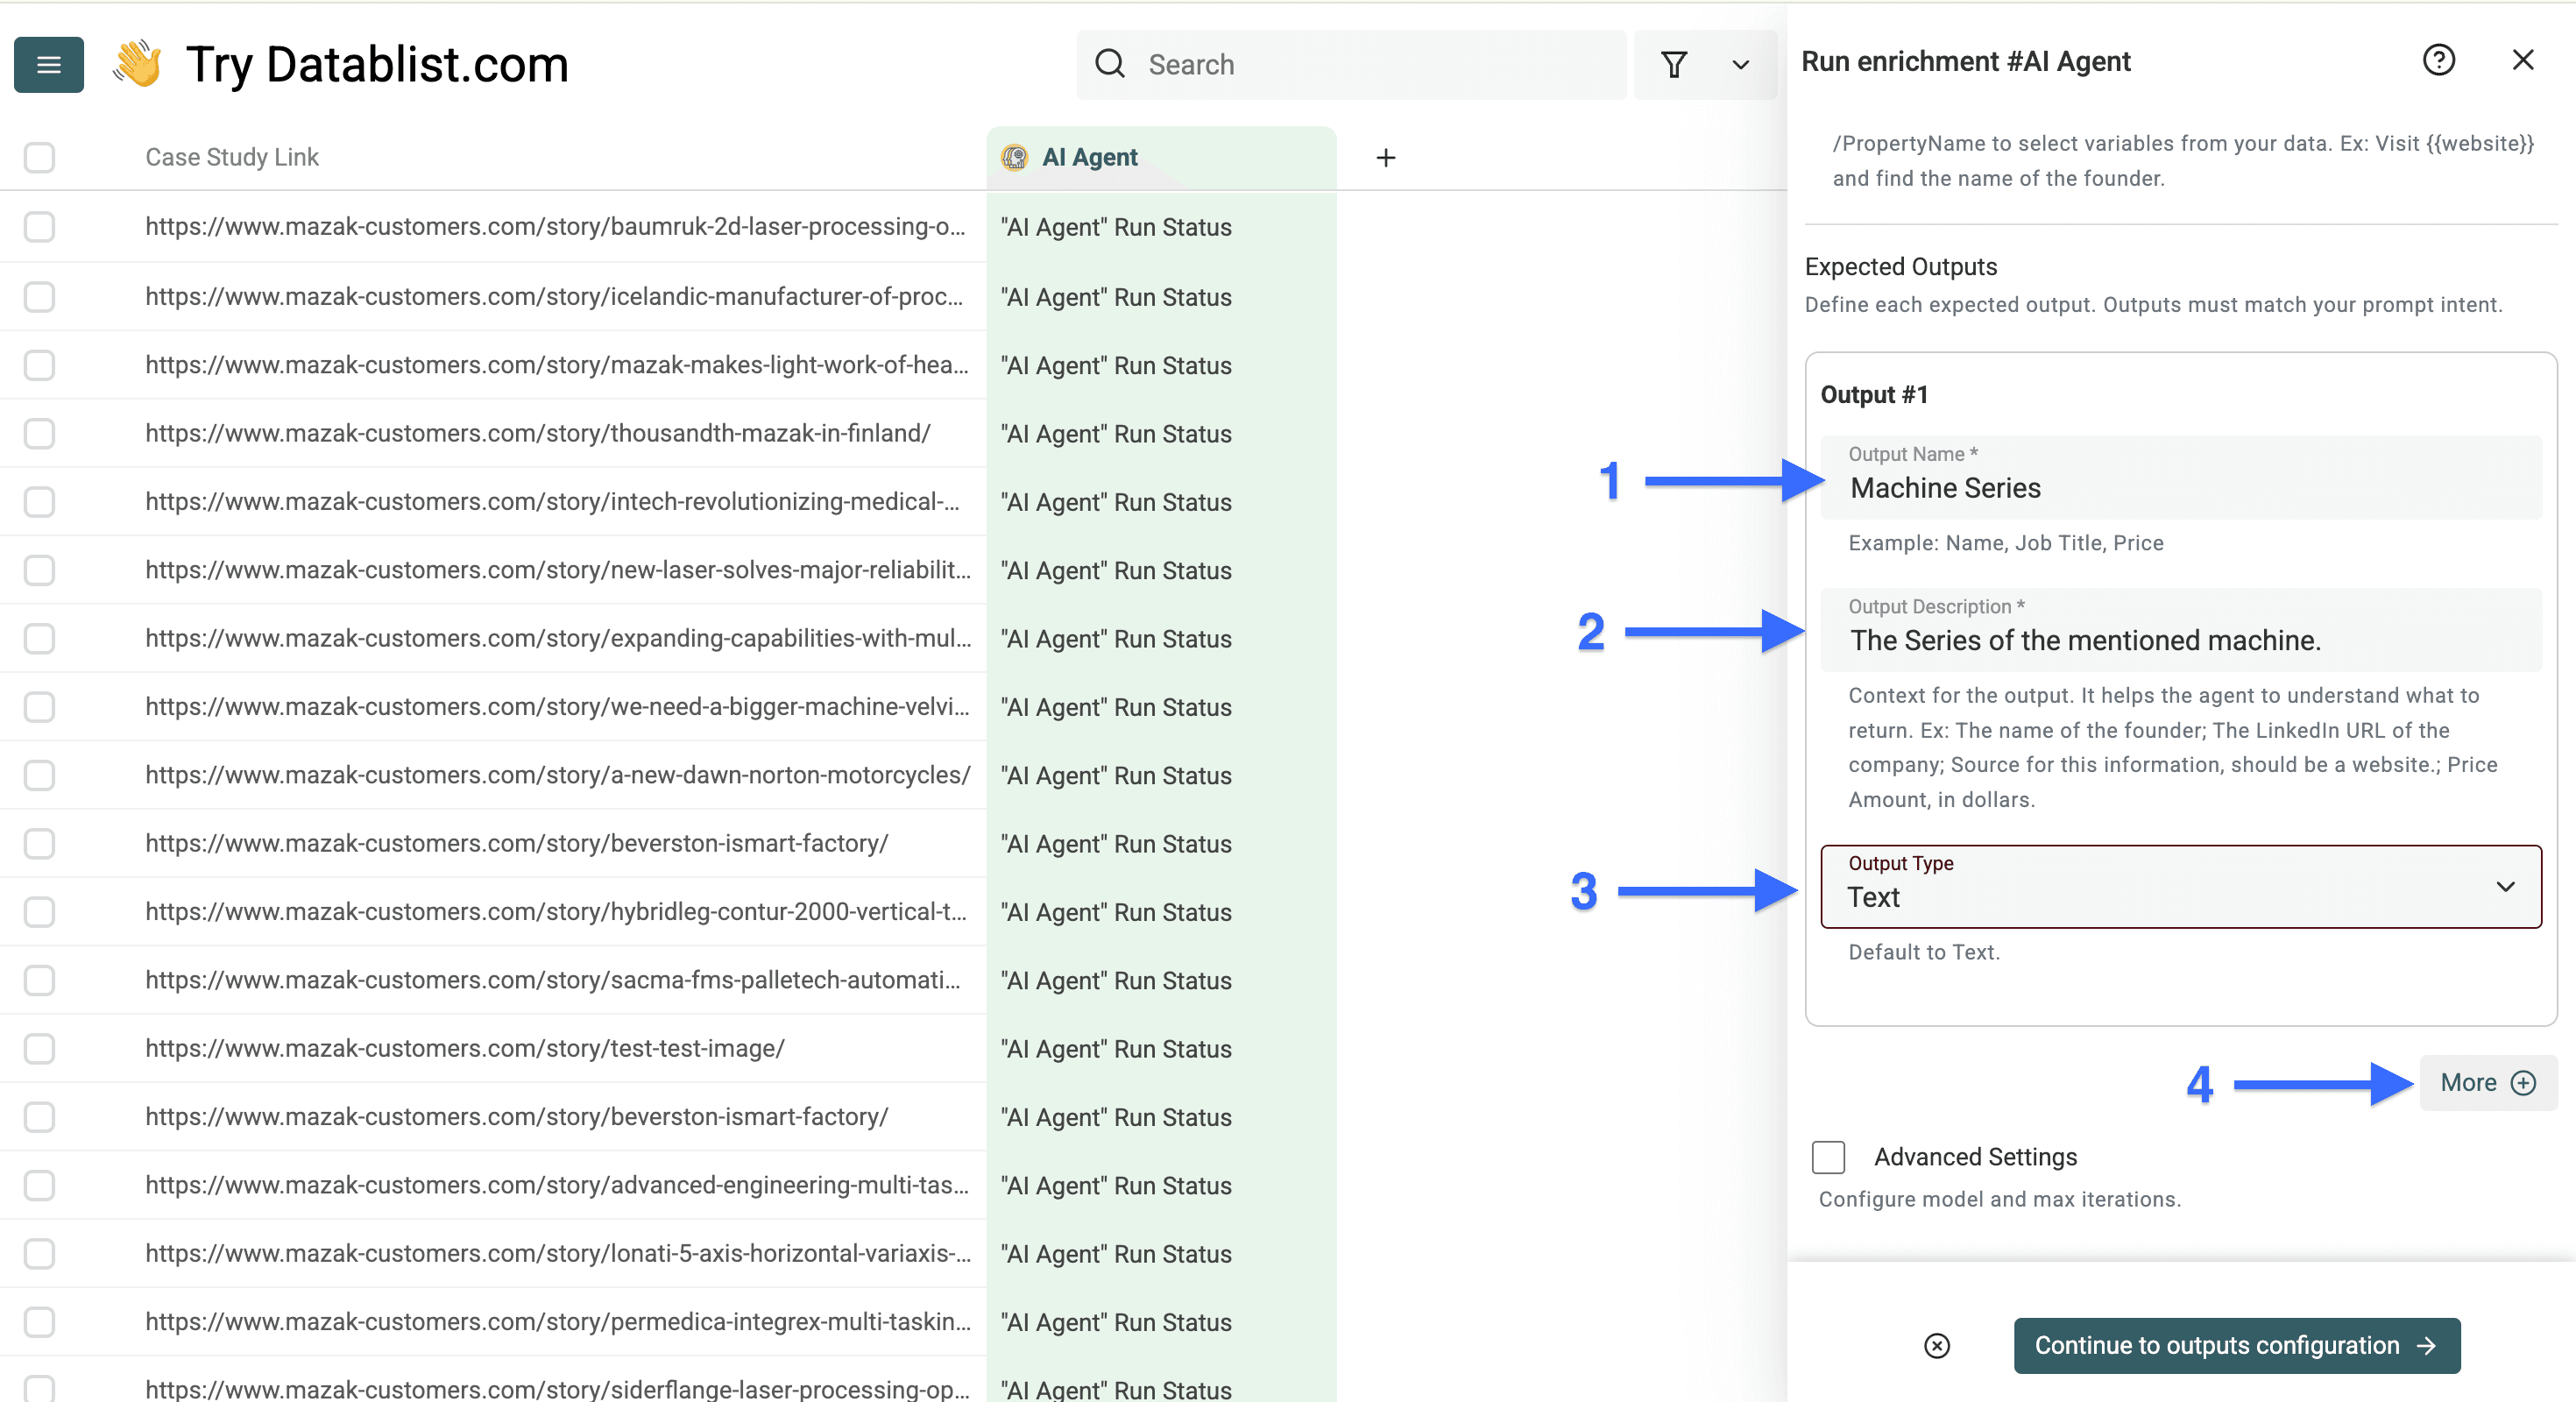Cancel the enrichment using the circled X icon
Viewport: 2576px width, 1402px height.
click(x=1938, y=1346)
